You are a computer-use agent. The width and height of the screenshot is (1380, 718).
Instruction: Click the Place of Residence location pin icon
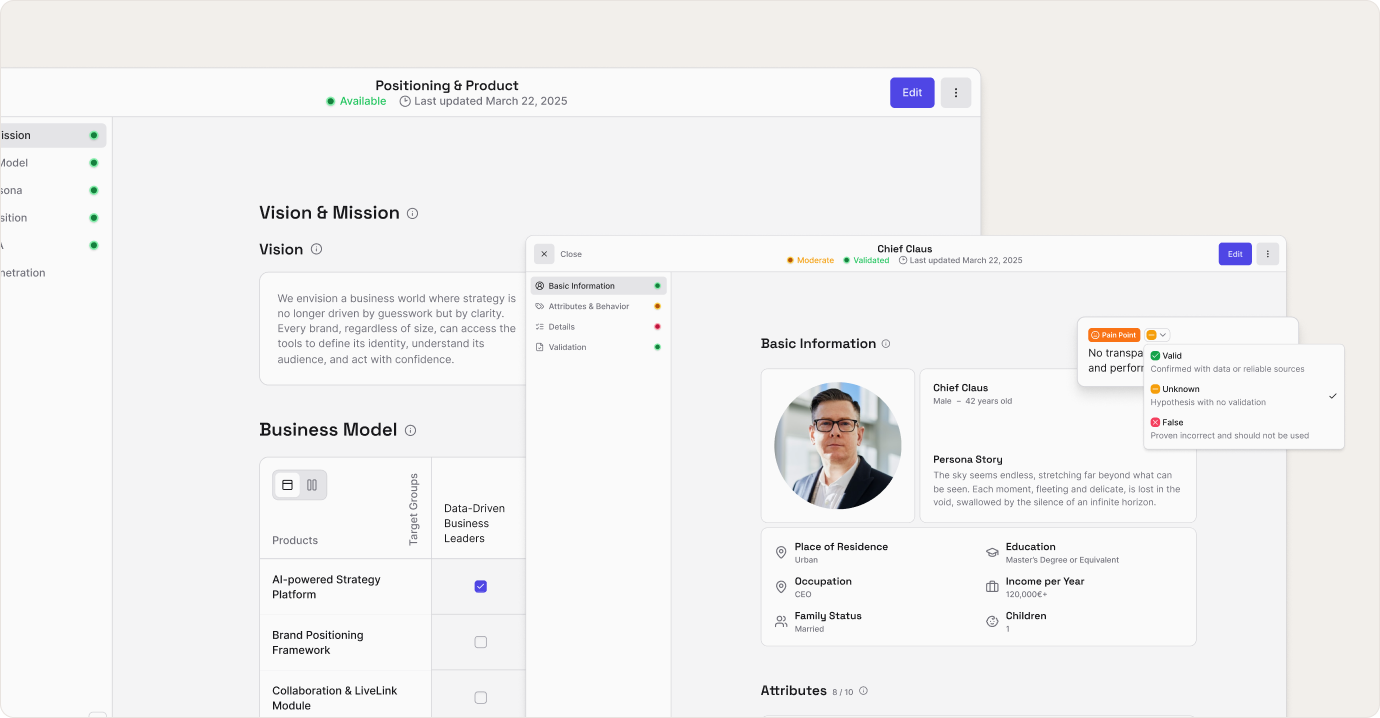click(x=781, y=552)
